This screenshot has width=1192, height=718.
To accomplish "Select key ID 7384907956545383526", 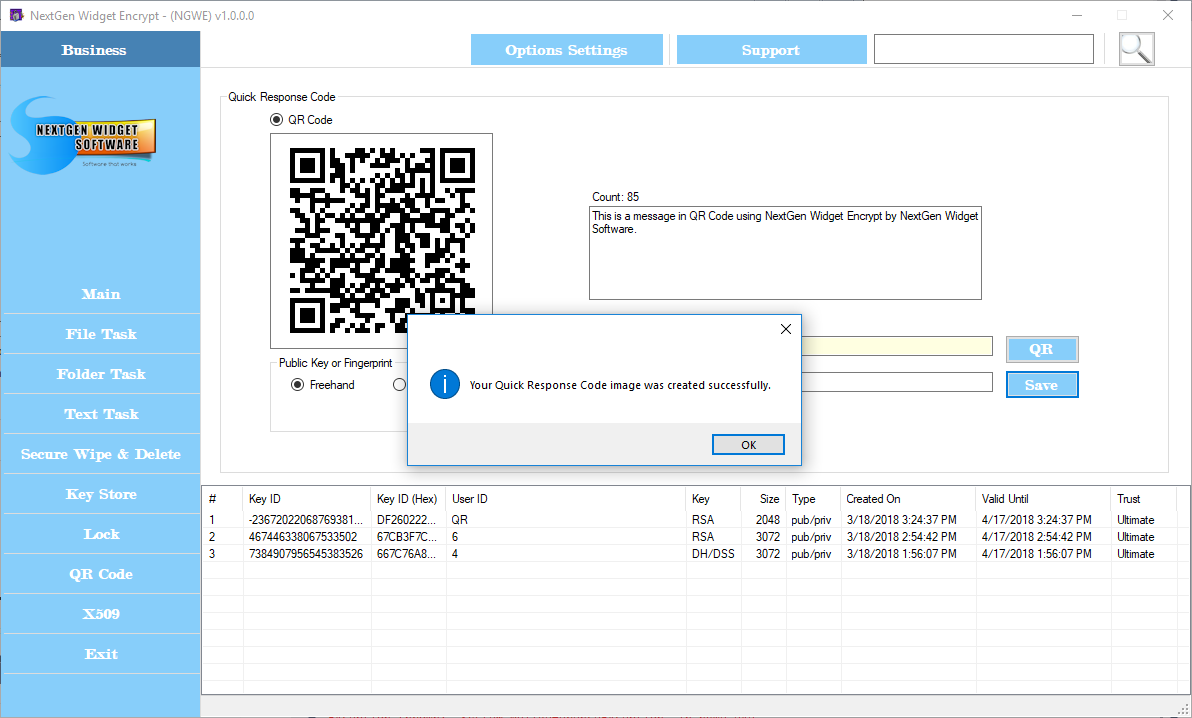I will click(x=306, y=554).
